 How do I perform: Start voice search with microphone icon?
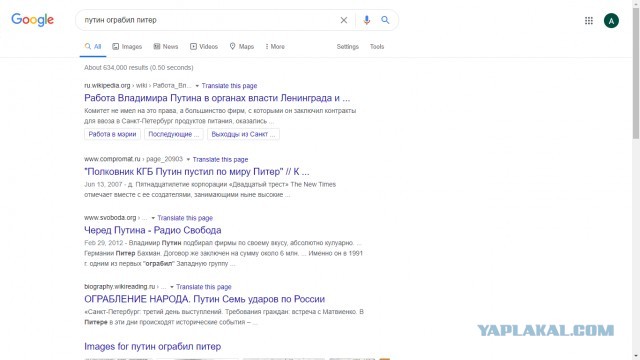click(367, 20)
